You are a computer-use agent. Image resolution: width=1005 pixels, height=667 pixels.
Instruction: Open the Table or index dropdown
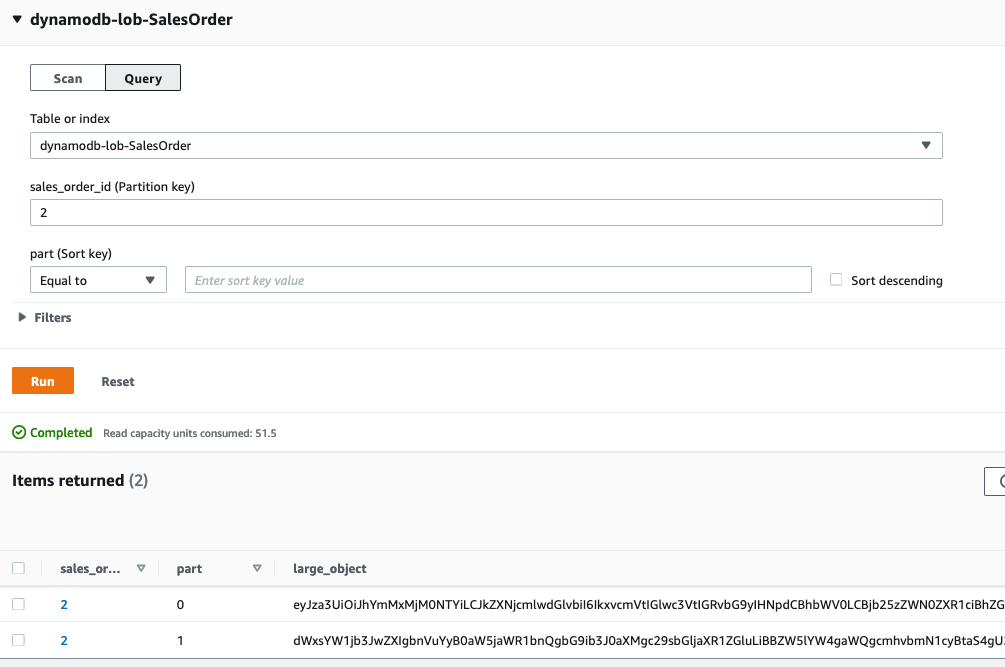click(486, 145)
